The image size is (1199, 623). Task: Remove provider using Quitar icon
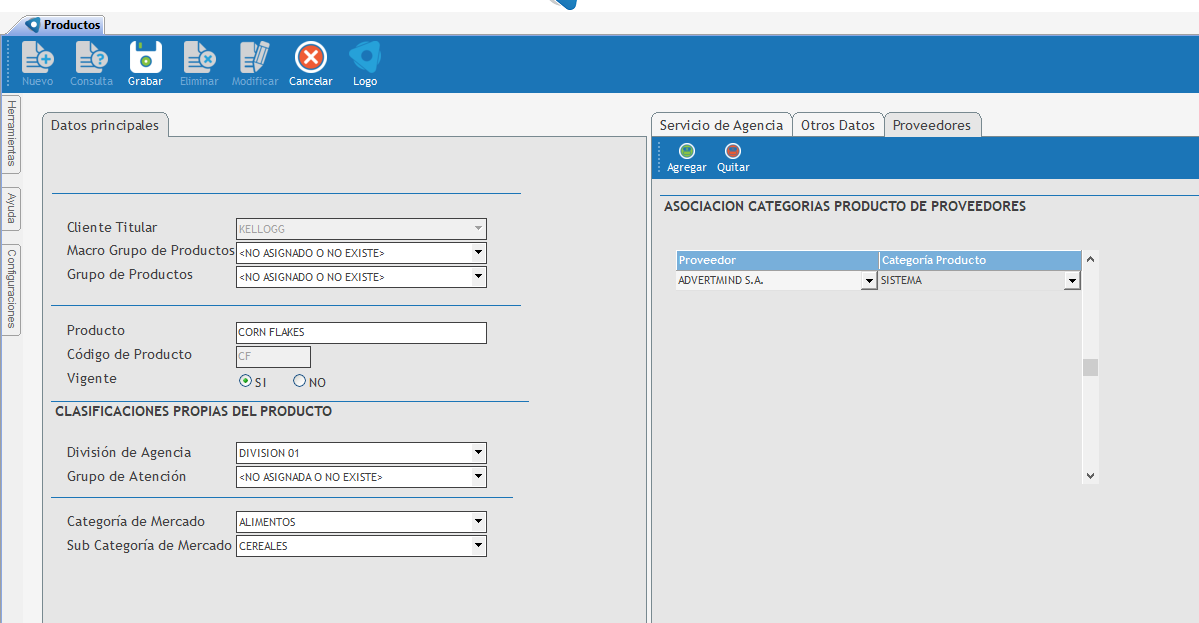click(733, 152)
